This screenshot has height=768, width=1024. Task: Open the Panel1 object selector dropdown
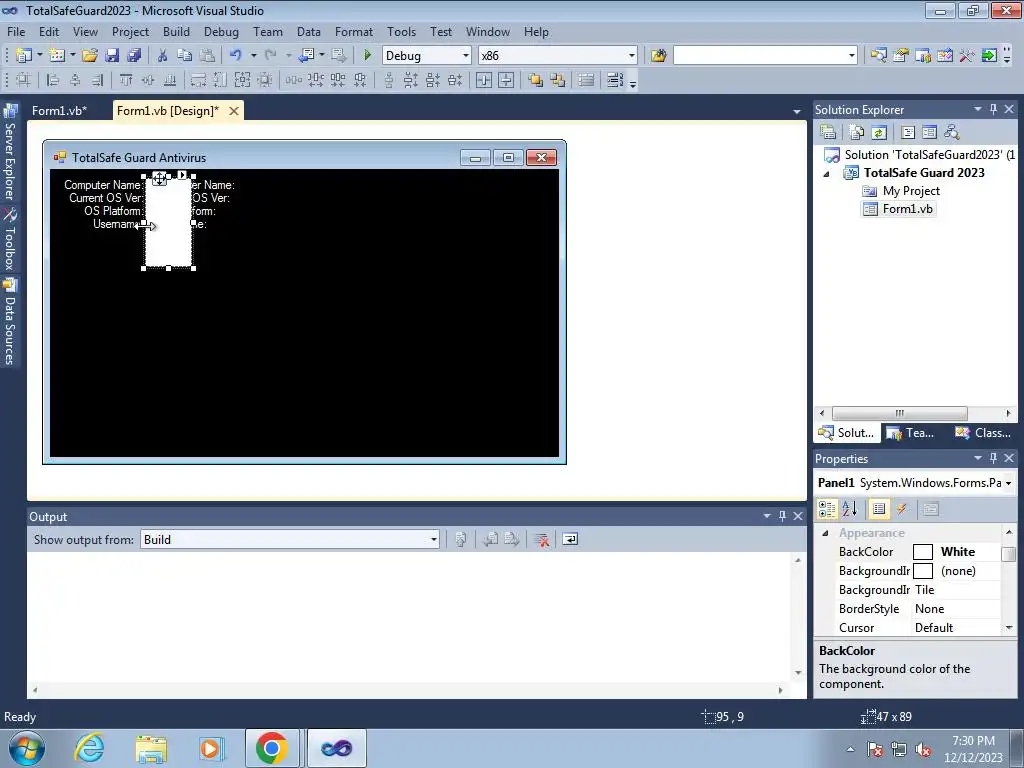[1008, 483]
